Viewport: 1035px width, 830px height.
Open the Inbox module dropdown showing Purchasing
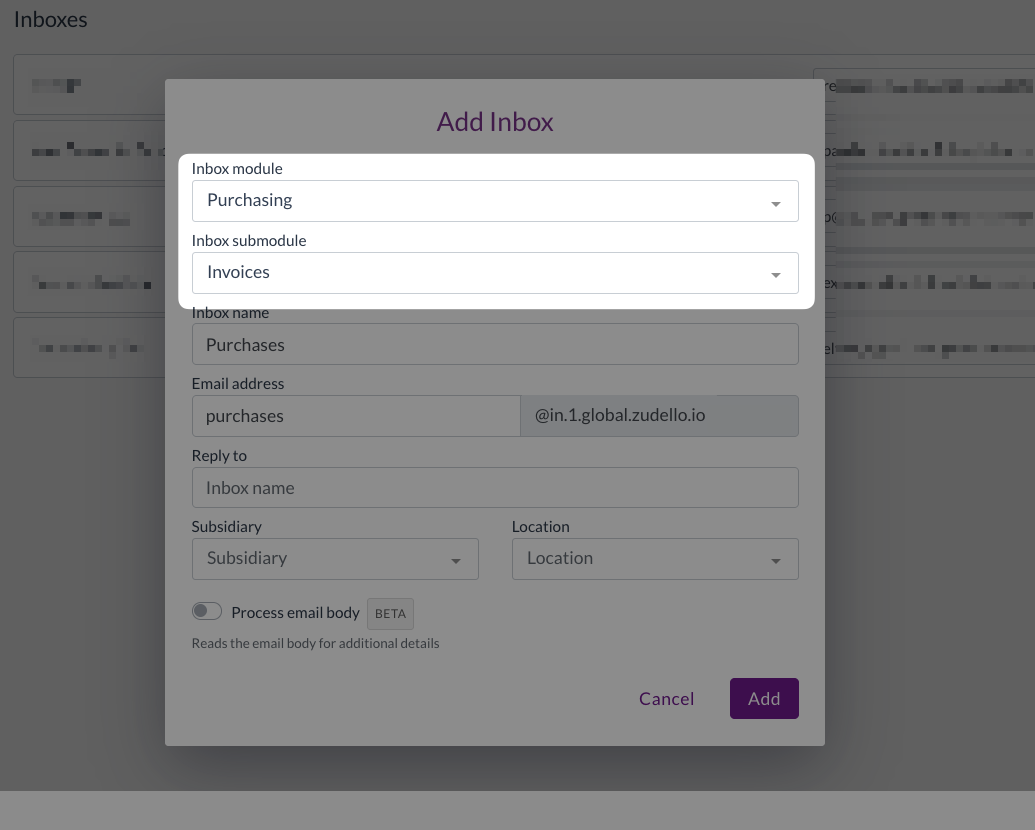pyautogui.click(x=480, y=201)
